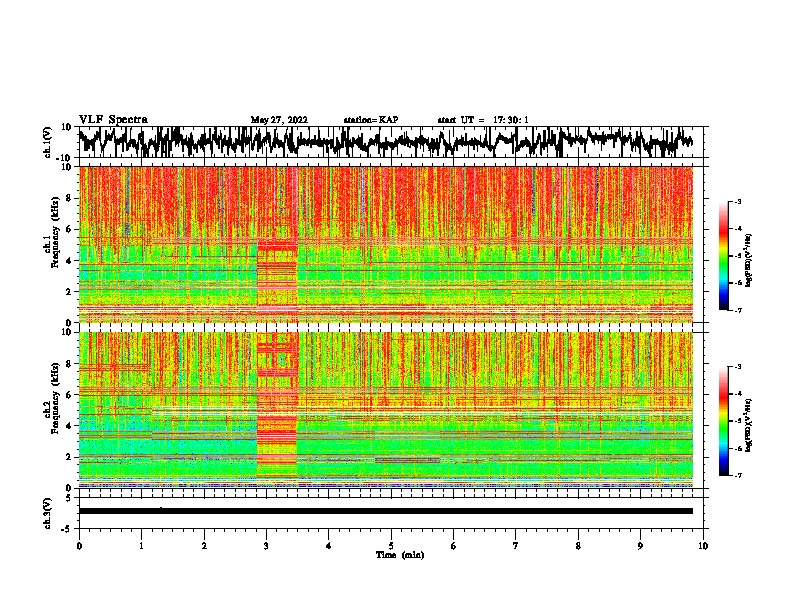Click time axis tick label "0"
This screenshot has width=792, height=612.
coord(79,546)
